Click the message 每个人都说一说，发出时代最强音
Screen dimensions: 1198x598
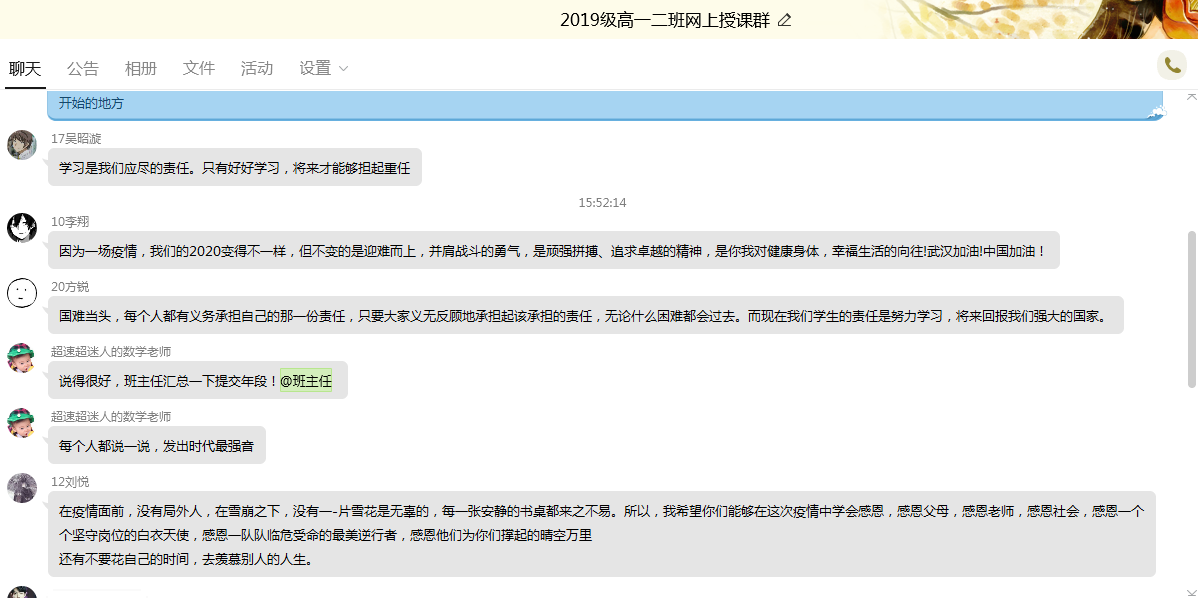click(157, 445)
